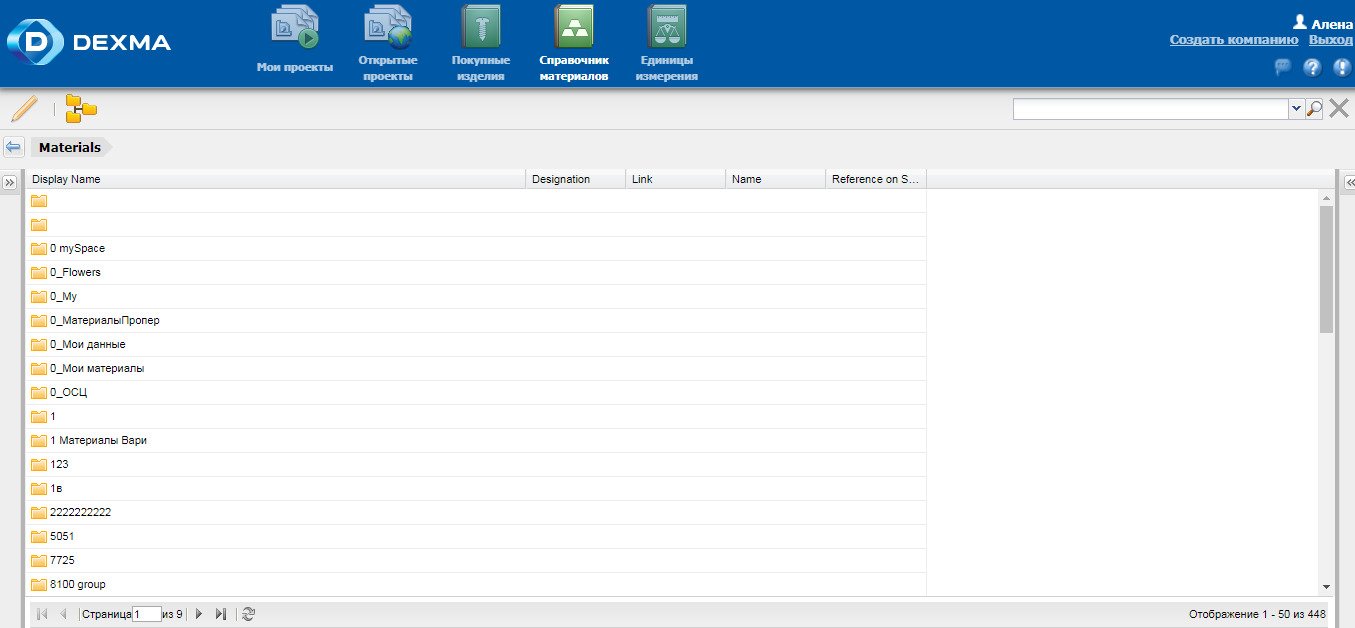The height and width of the screenshot is (628, 1355).
Task: Click Создать компанию link
Action: (x=1234, y=40)
